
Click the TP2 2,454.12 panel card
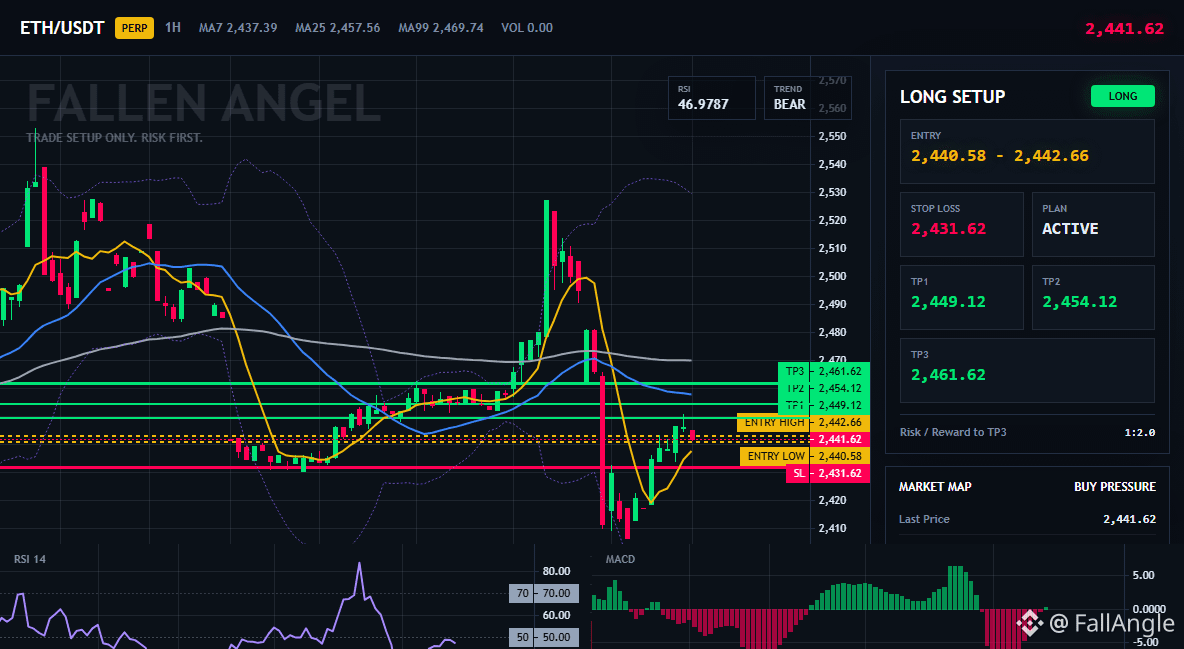[x=1093, y=297]
